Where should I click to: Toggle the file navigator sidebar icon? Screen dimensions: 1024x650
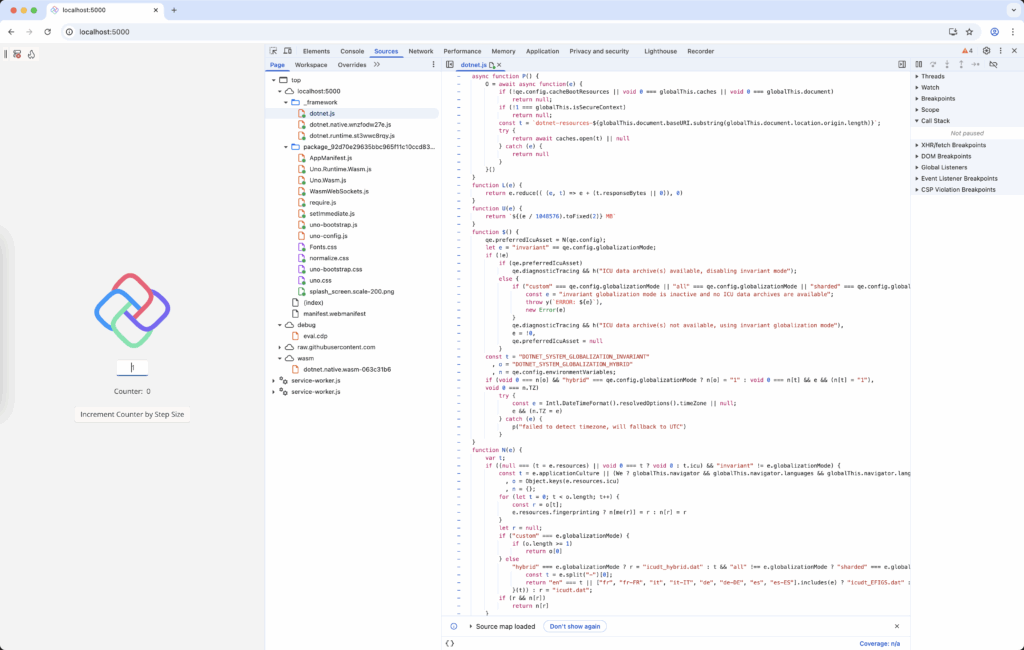tap(450, 64)
